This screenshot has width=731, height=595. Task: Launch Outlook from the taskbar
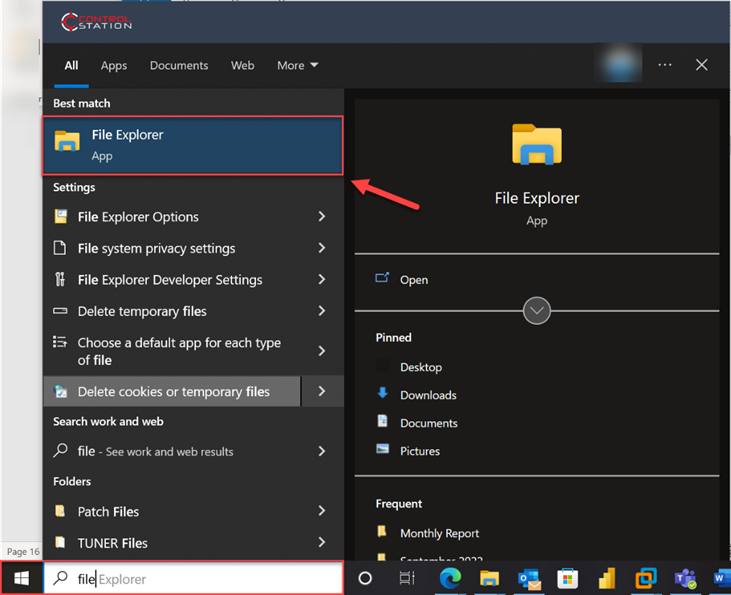[x=529, y=578]
